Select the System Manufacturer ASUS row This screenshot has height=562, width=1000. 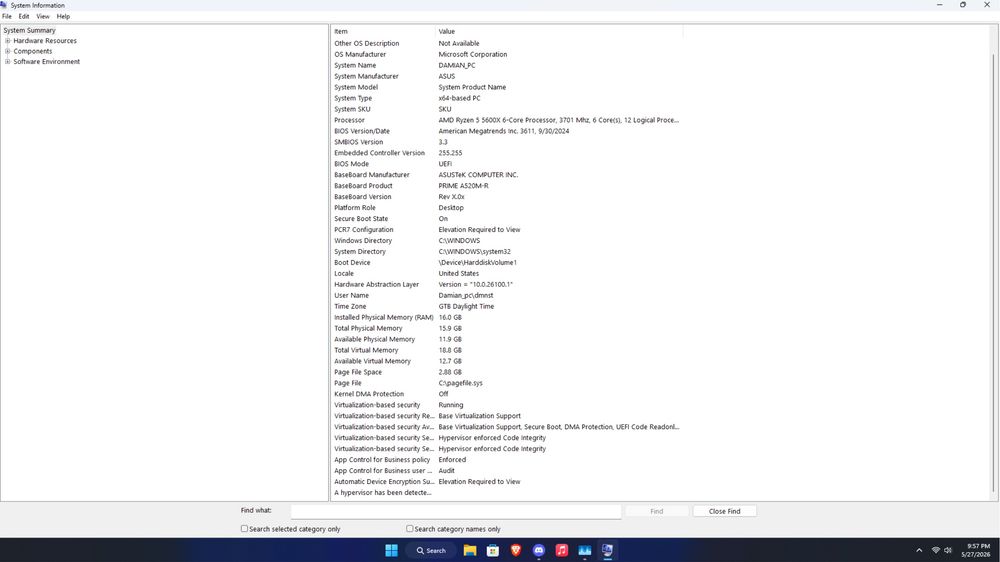tap(507, 76)
